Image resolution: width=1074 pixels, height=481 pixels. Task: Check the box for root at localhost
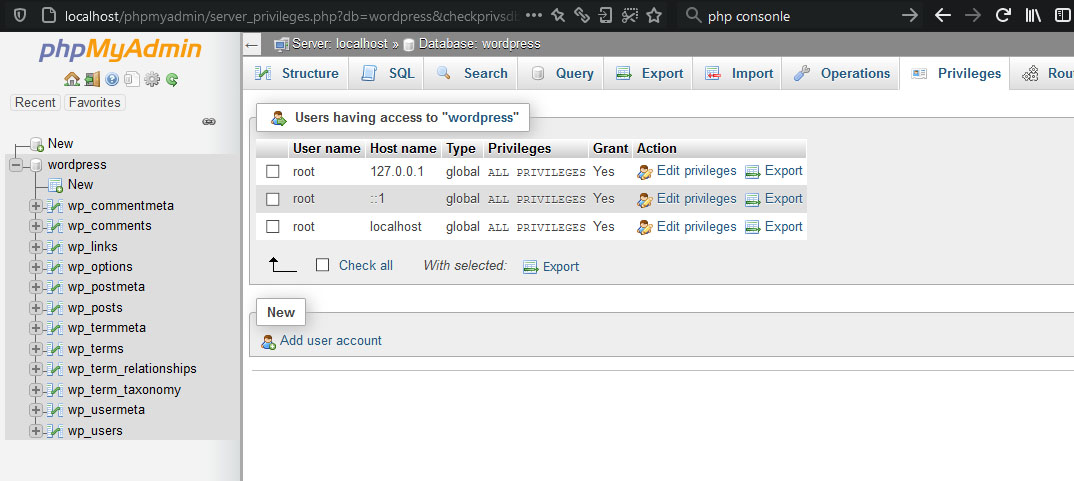tap(273, 227)
